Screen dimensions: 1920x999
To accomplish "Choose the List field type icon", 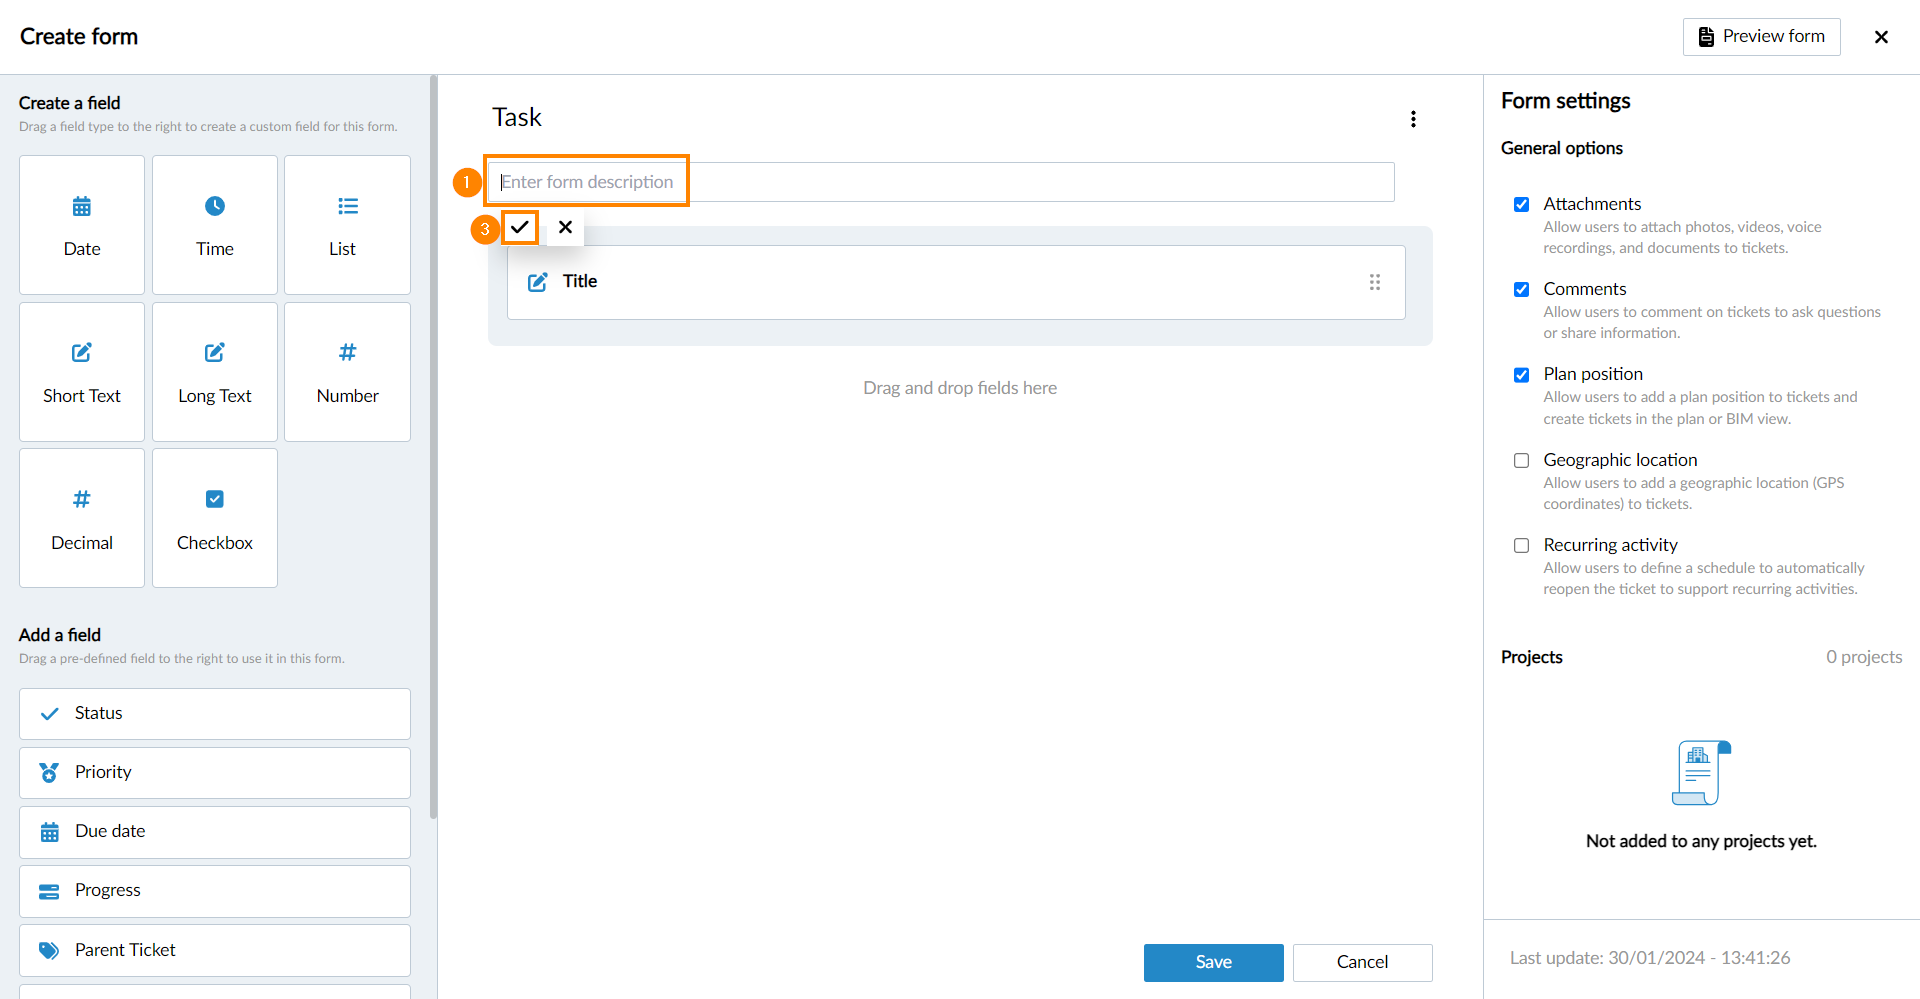I will tap(347, 207).
